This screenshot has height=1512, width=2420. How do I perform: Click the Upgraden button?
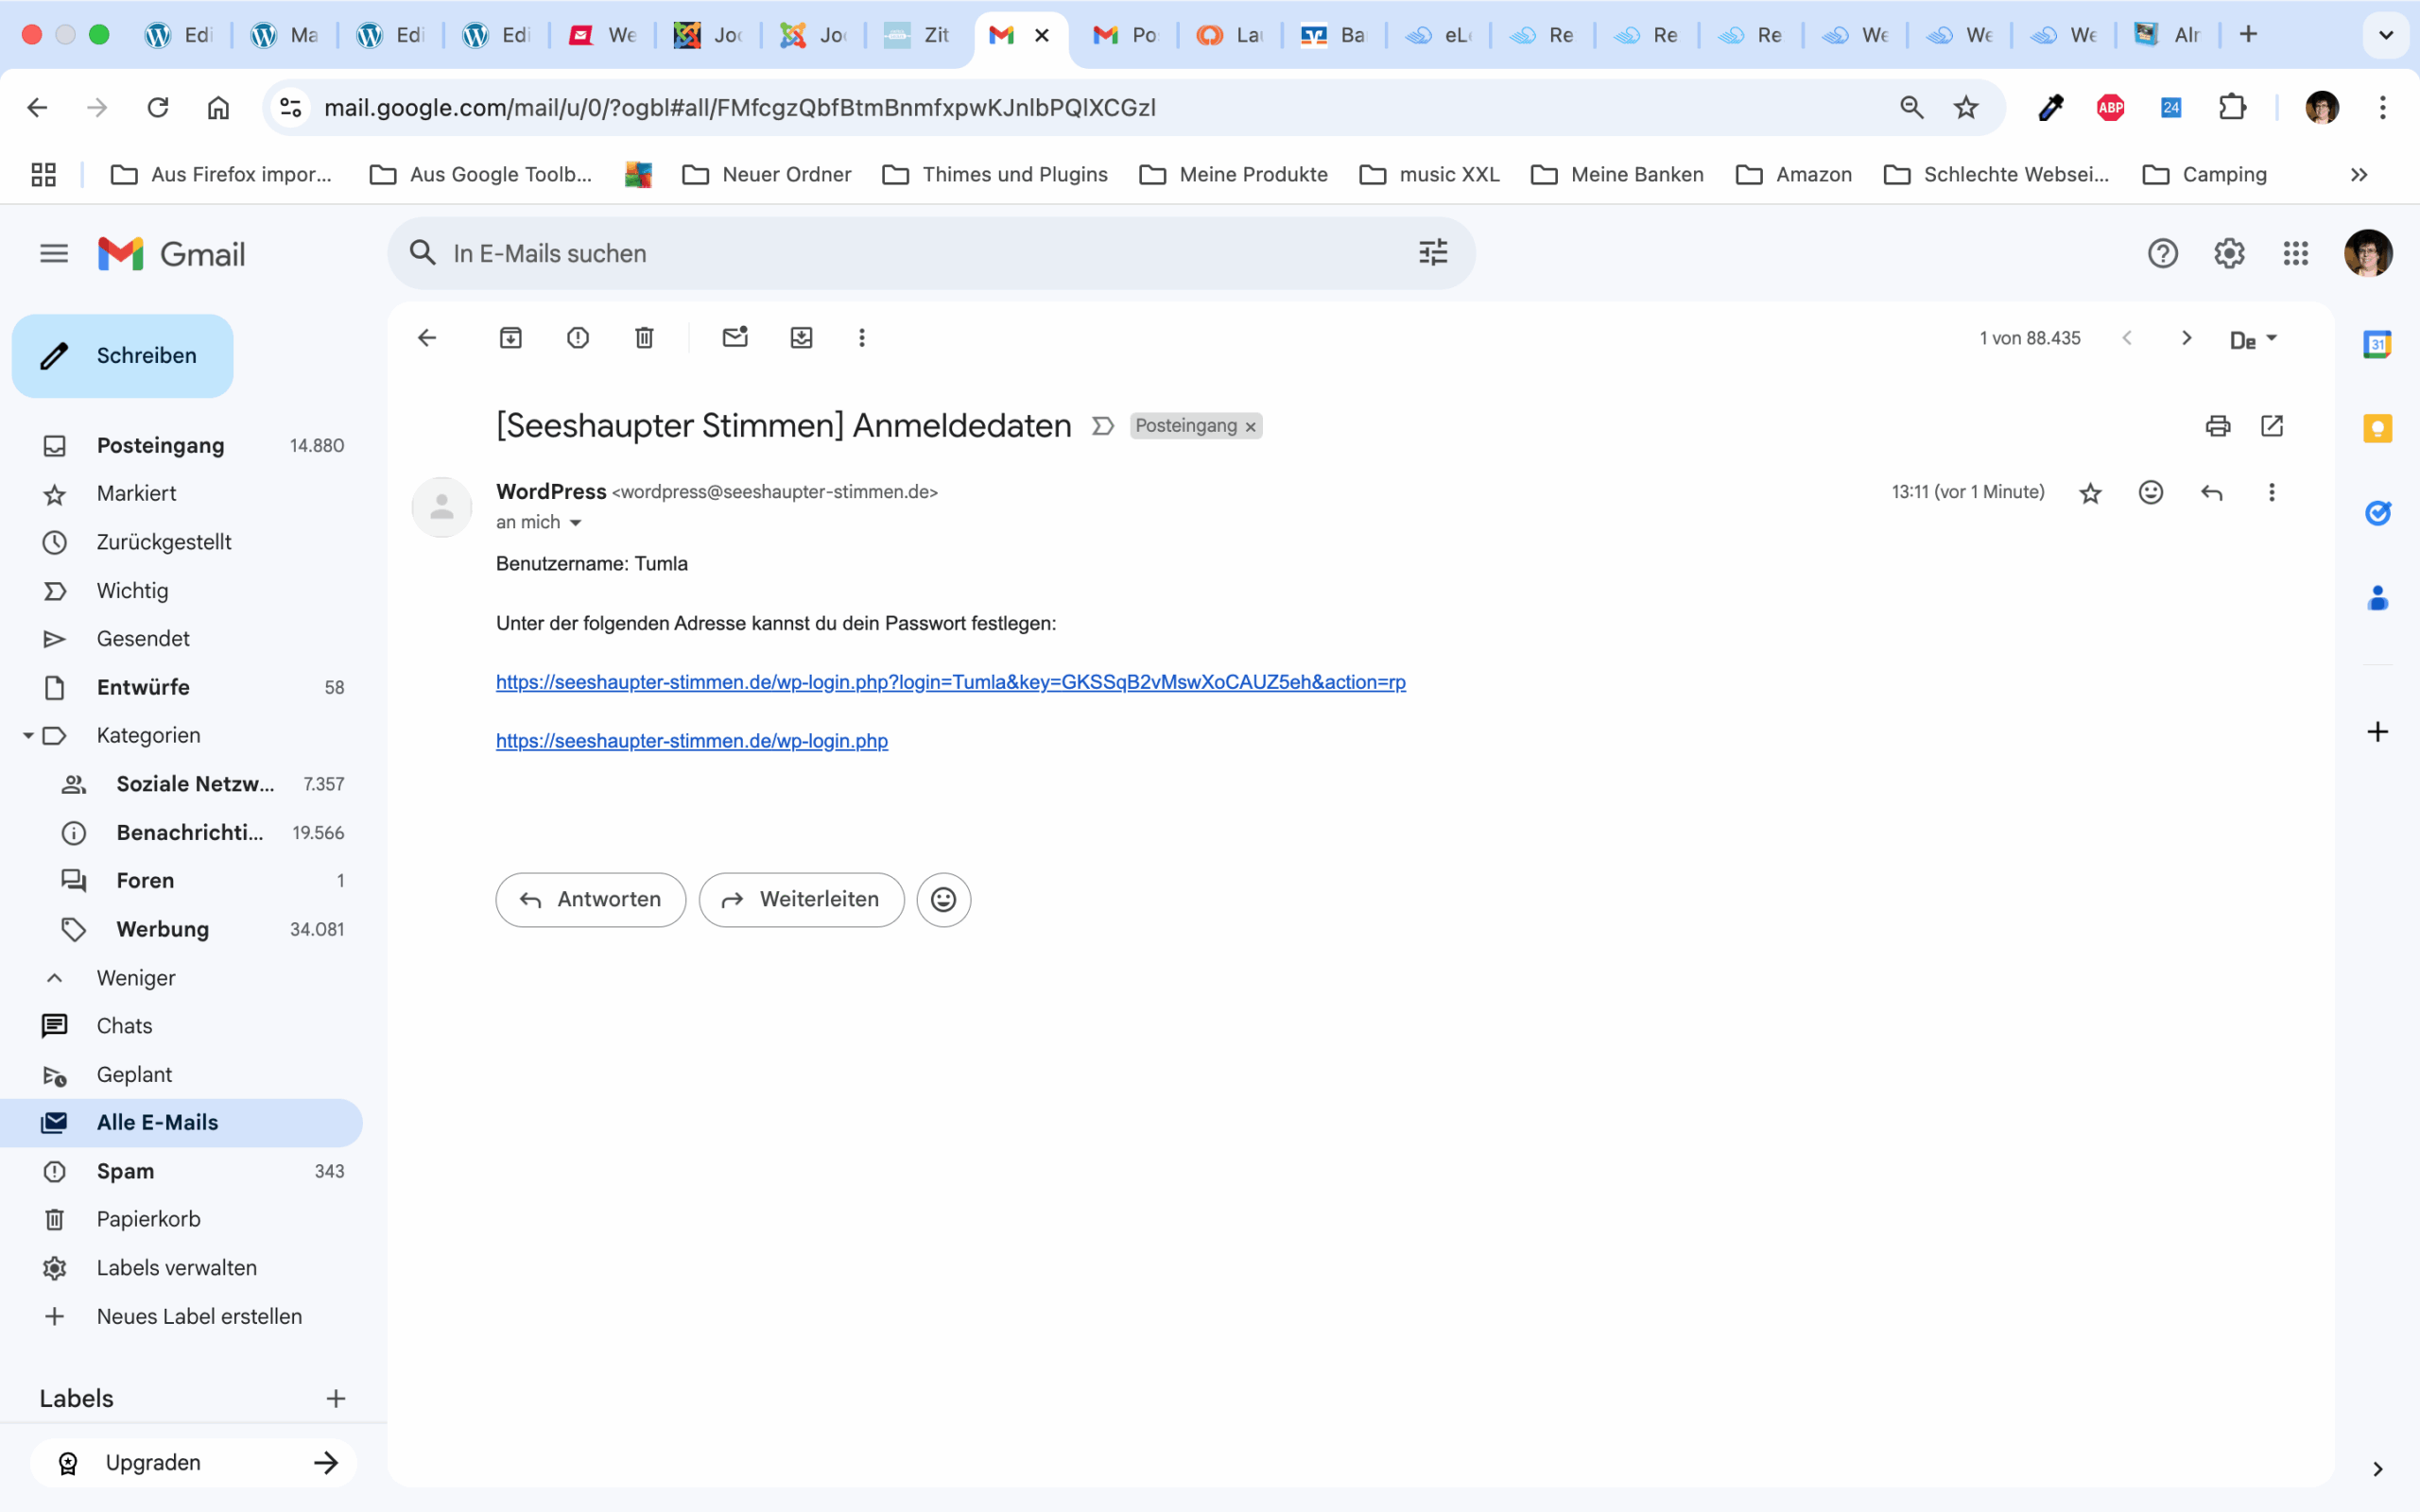194,1463
